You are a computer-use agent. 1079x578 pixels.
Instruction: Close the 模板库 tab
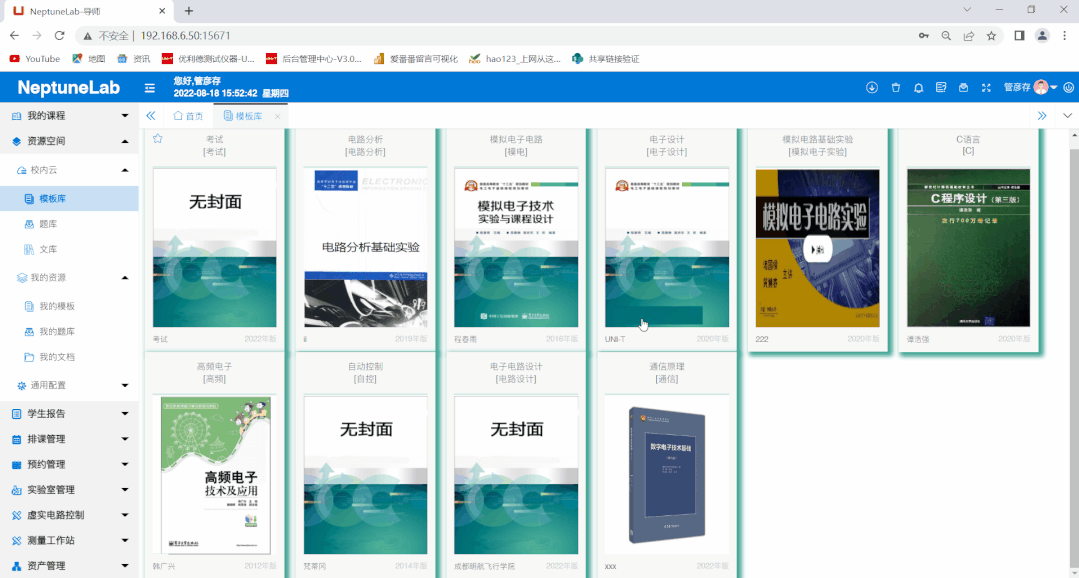coord(278,117)
